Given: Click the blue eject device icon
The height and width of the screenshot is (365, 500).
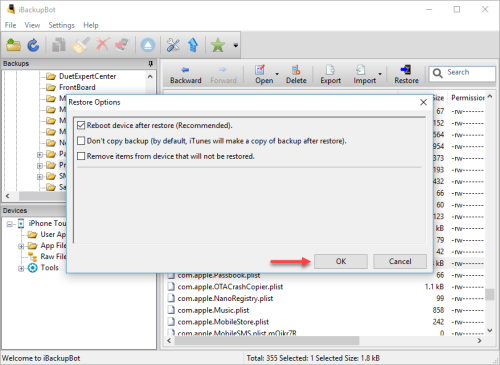Looking at the screenshot, I should (148, 45).
